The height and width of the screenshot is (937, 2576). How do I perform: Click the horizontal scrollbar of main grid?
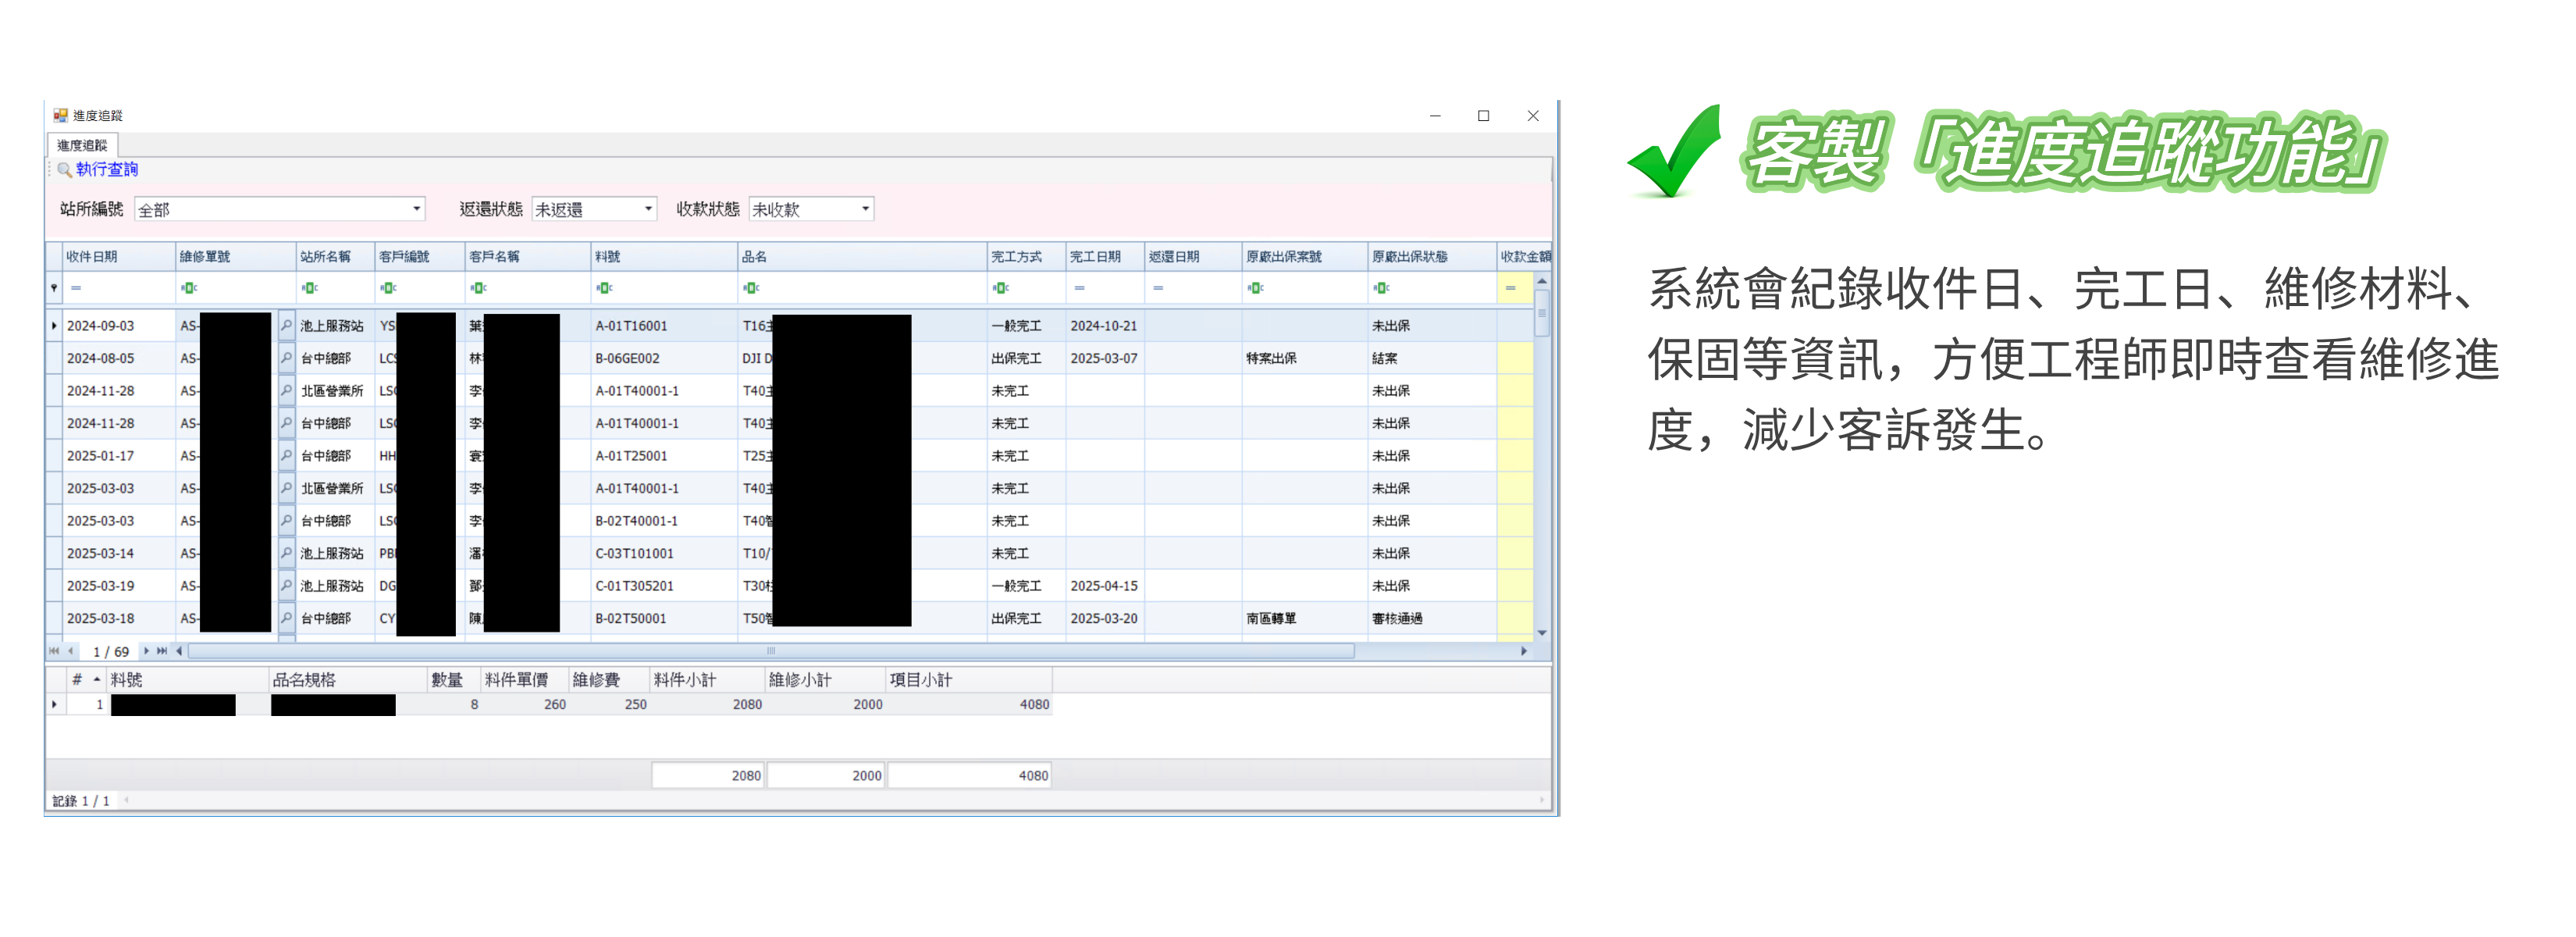pos(771,651)
